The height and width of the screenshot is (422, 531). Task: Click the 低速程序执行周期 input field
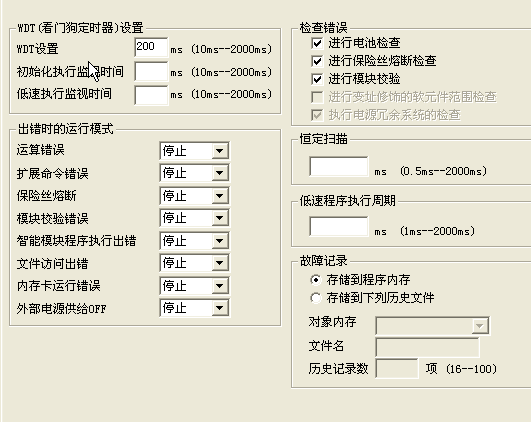339,227
